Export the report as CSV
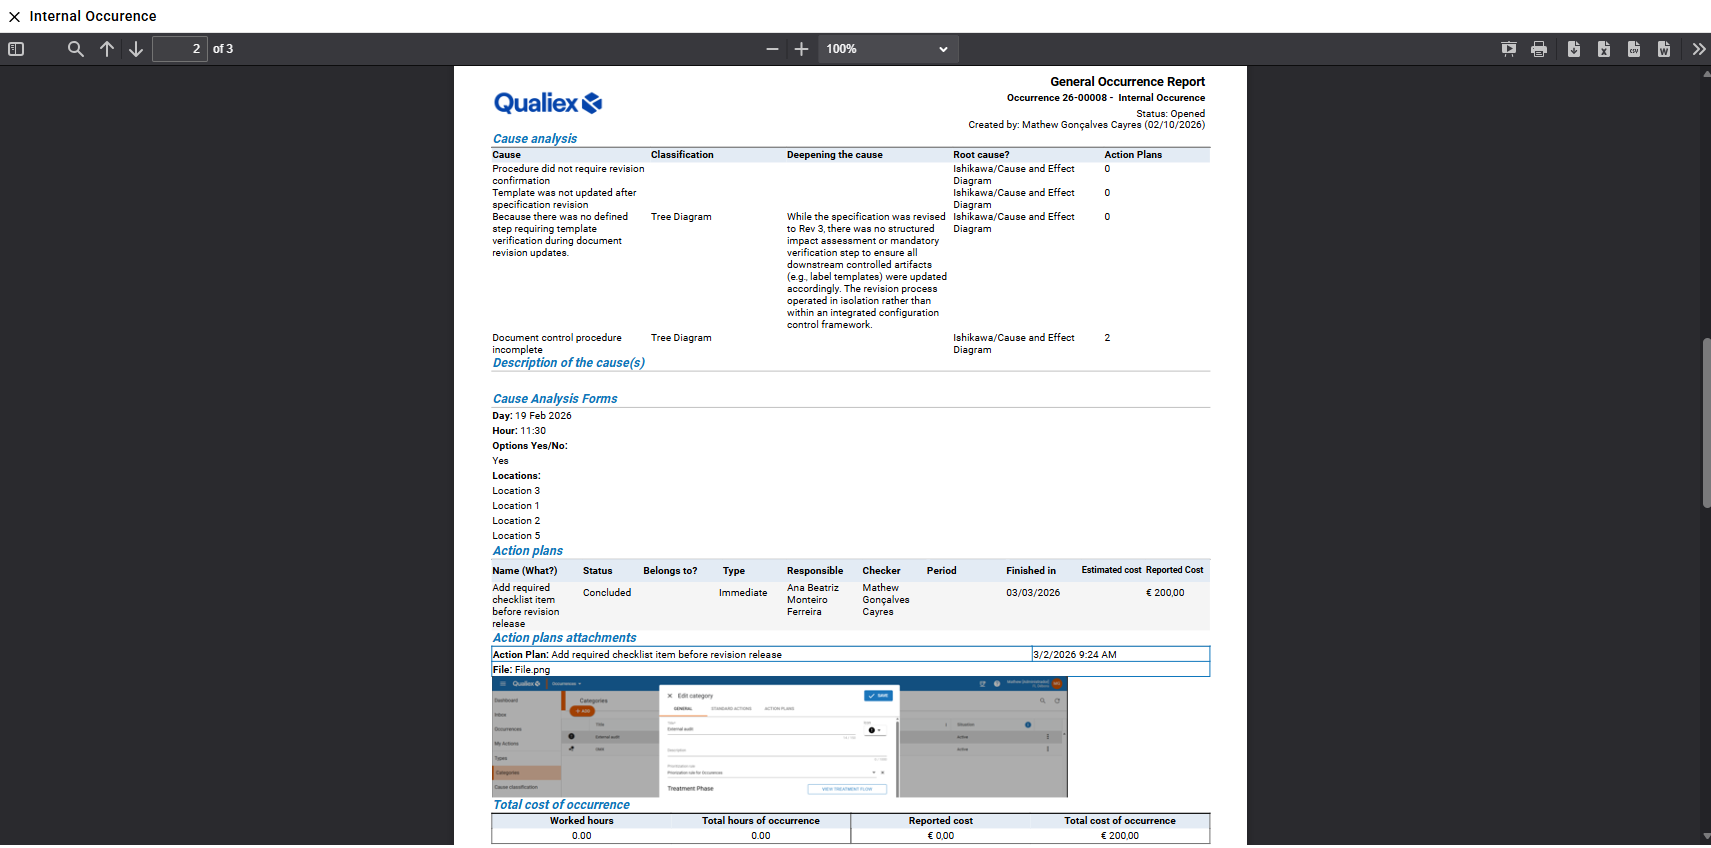The height and width of the screenshot is (848, 1711). [x=1633, y=49]
